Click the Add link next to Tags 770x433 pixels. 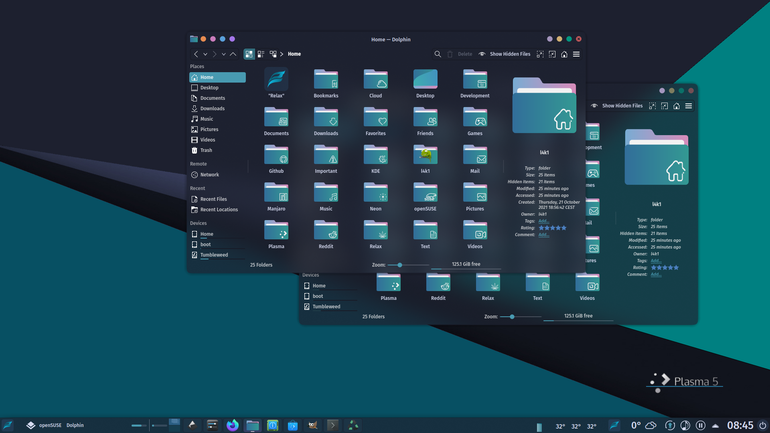pyautogui.click(x=543, y=221)
